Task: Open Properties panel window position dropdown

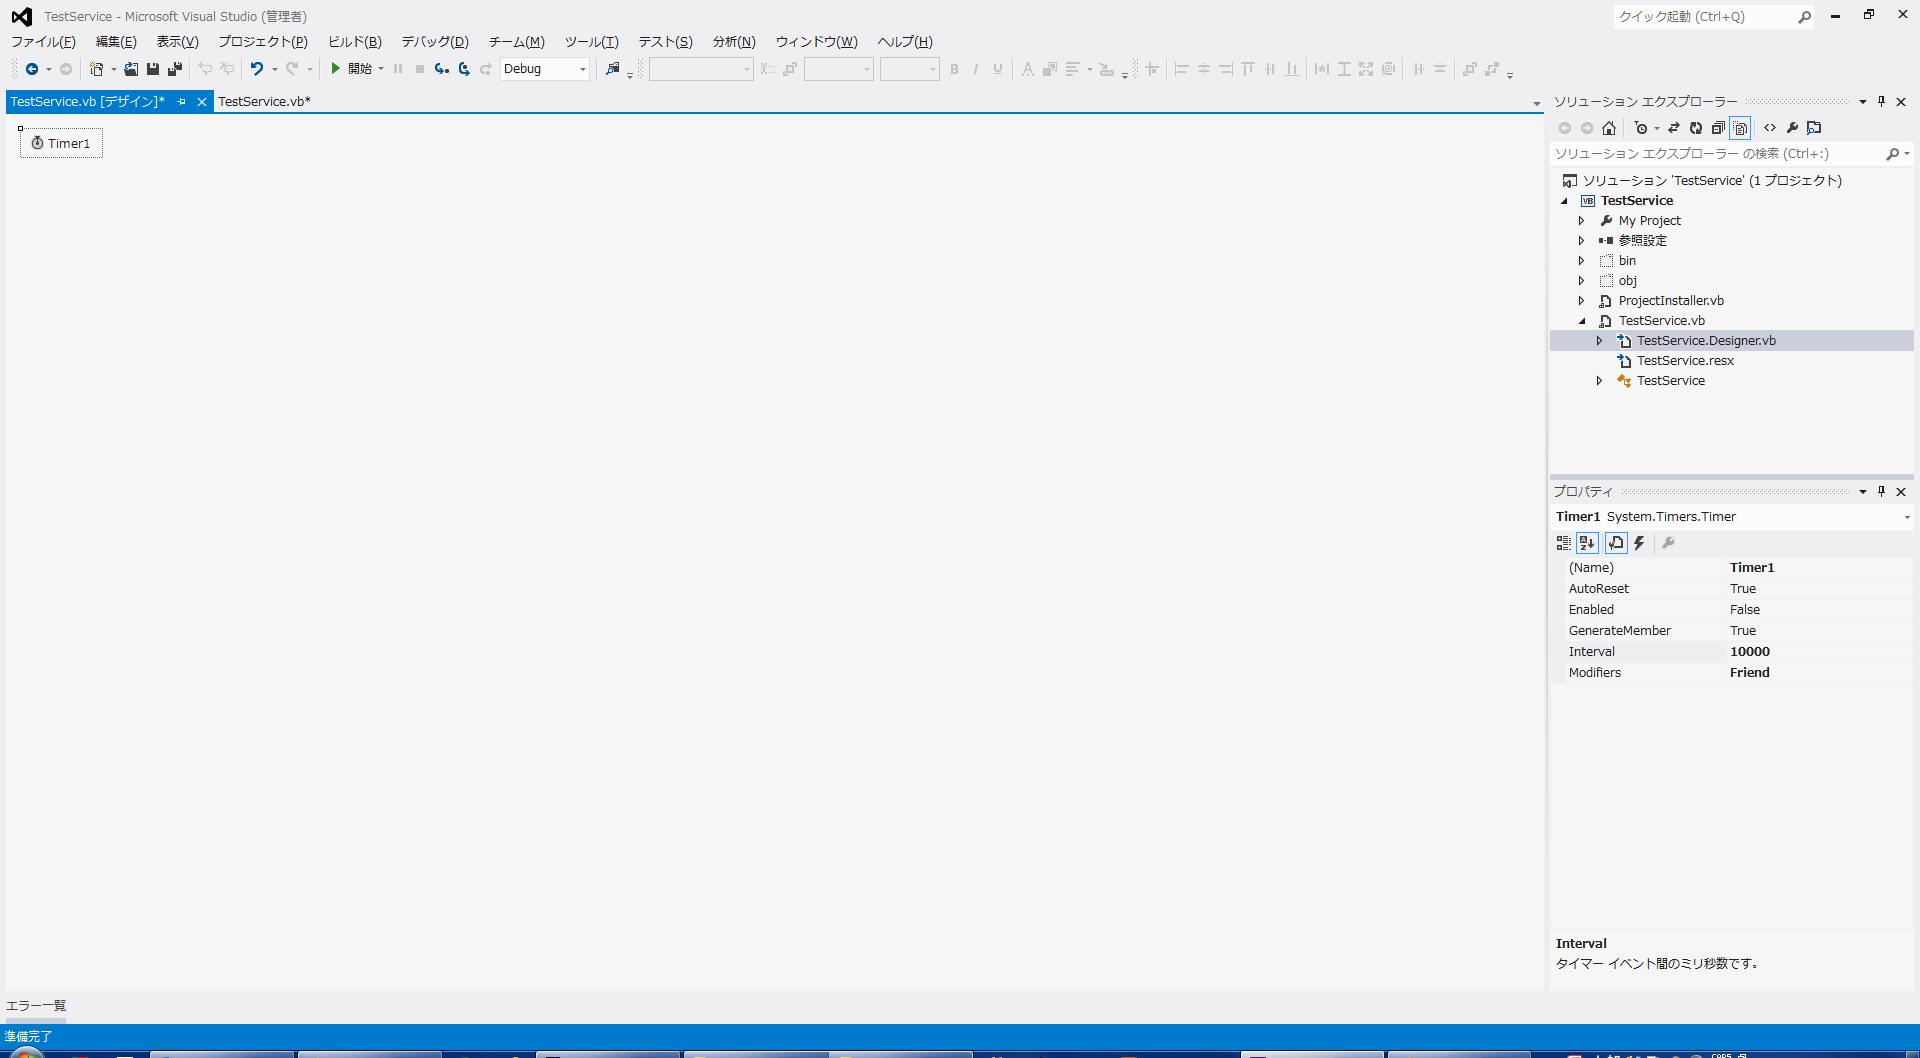Action: (x=1863, y=492)
